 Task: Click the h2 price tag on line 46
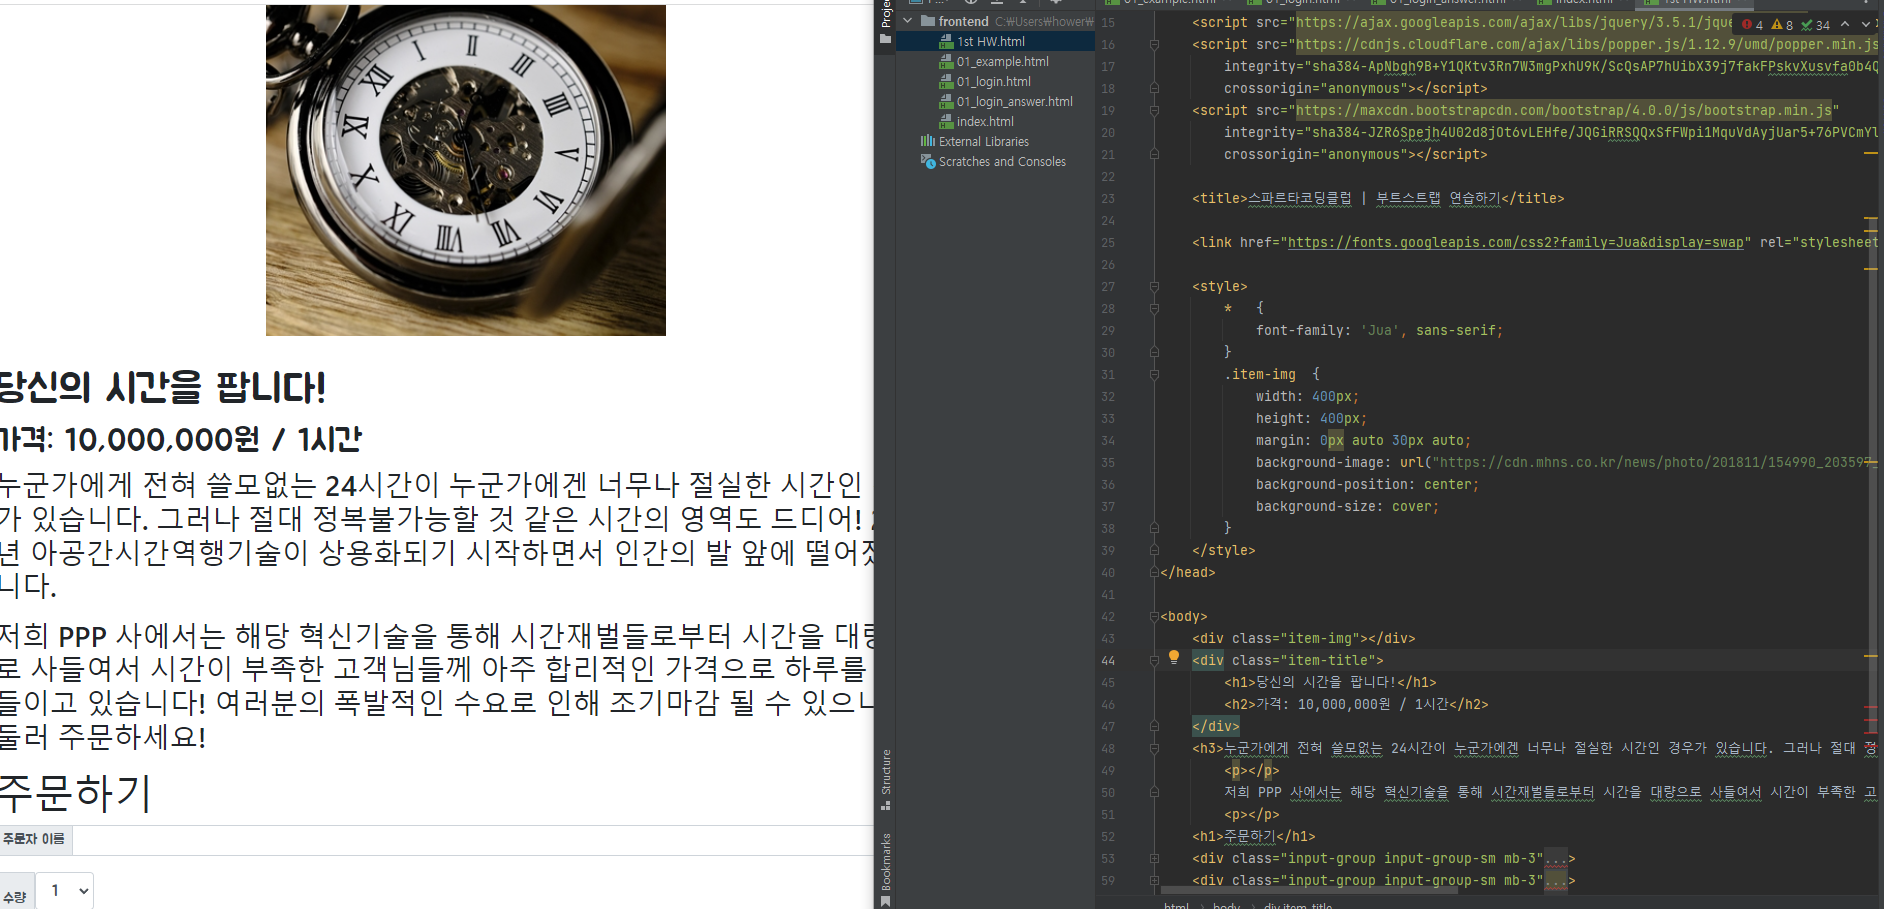point(1356,705)
